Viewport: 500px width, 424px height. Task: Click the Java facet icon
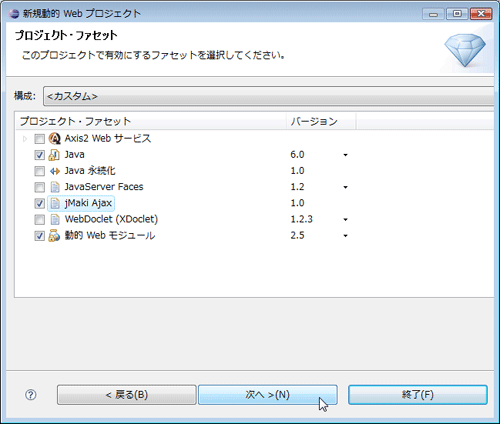(x=54, y=155)
